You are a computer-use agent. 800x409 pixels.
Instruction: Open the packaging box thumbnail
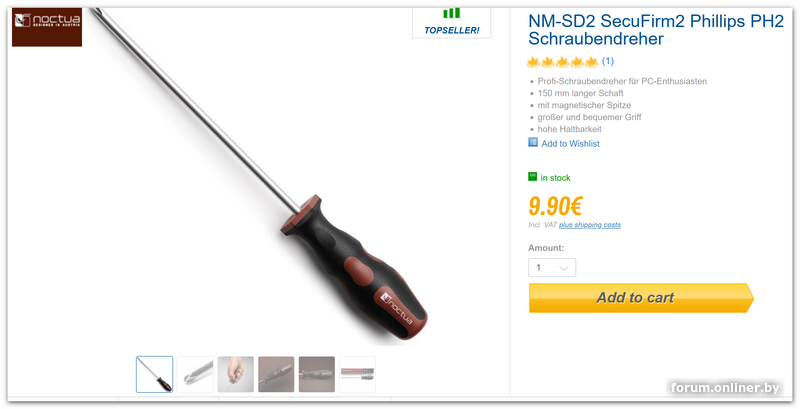click(357, 374)
